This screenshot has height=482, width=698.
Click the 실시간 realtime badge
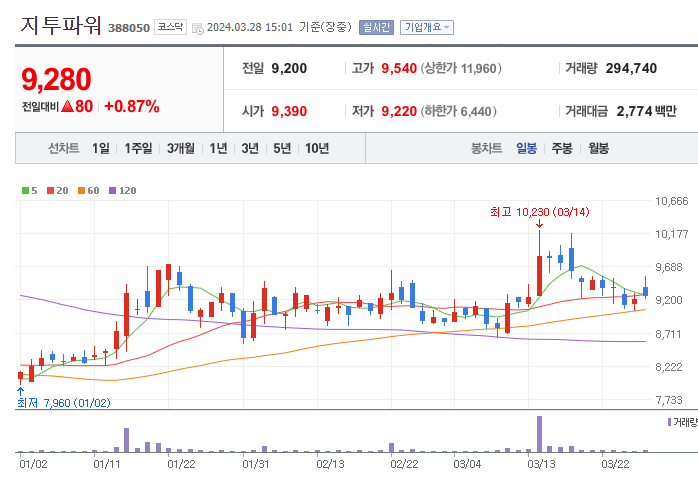pos(376,27)
